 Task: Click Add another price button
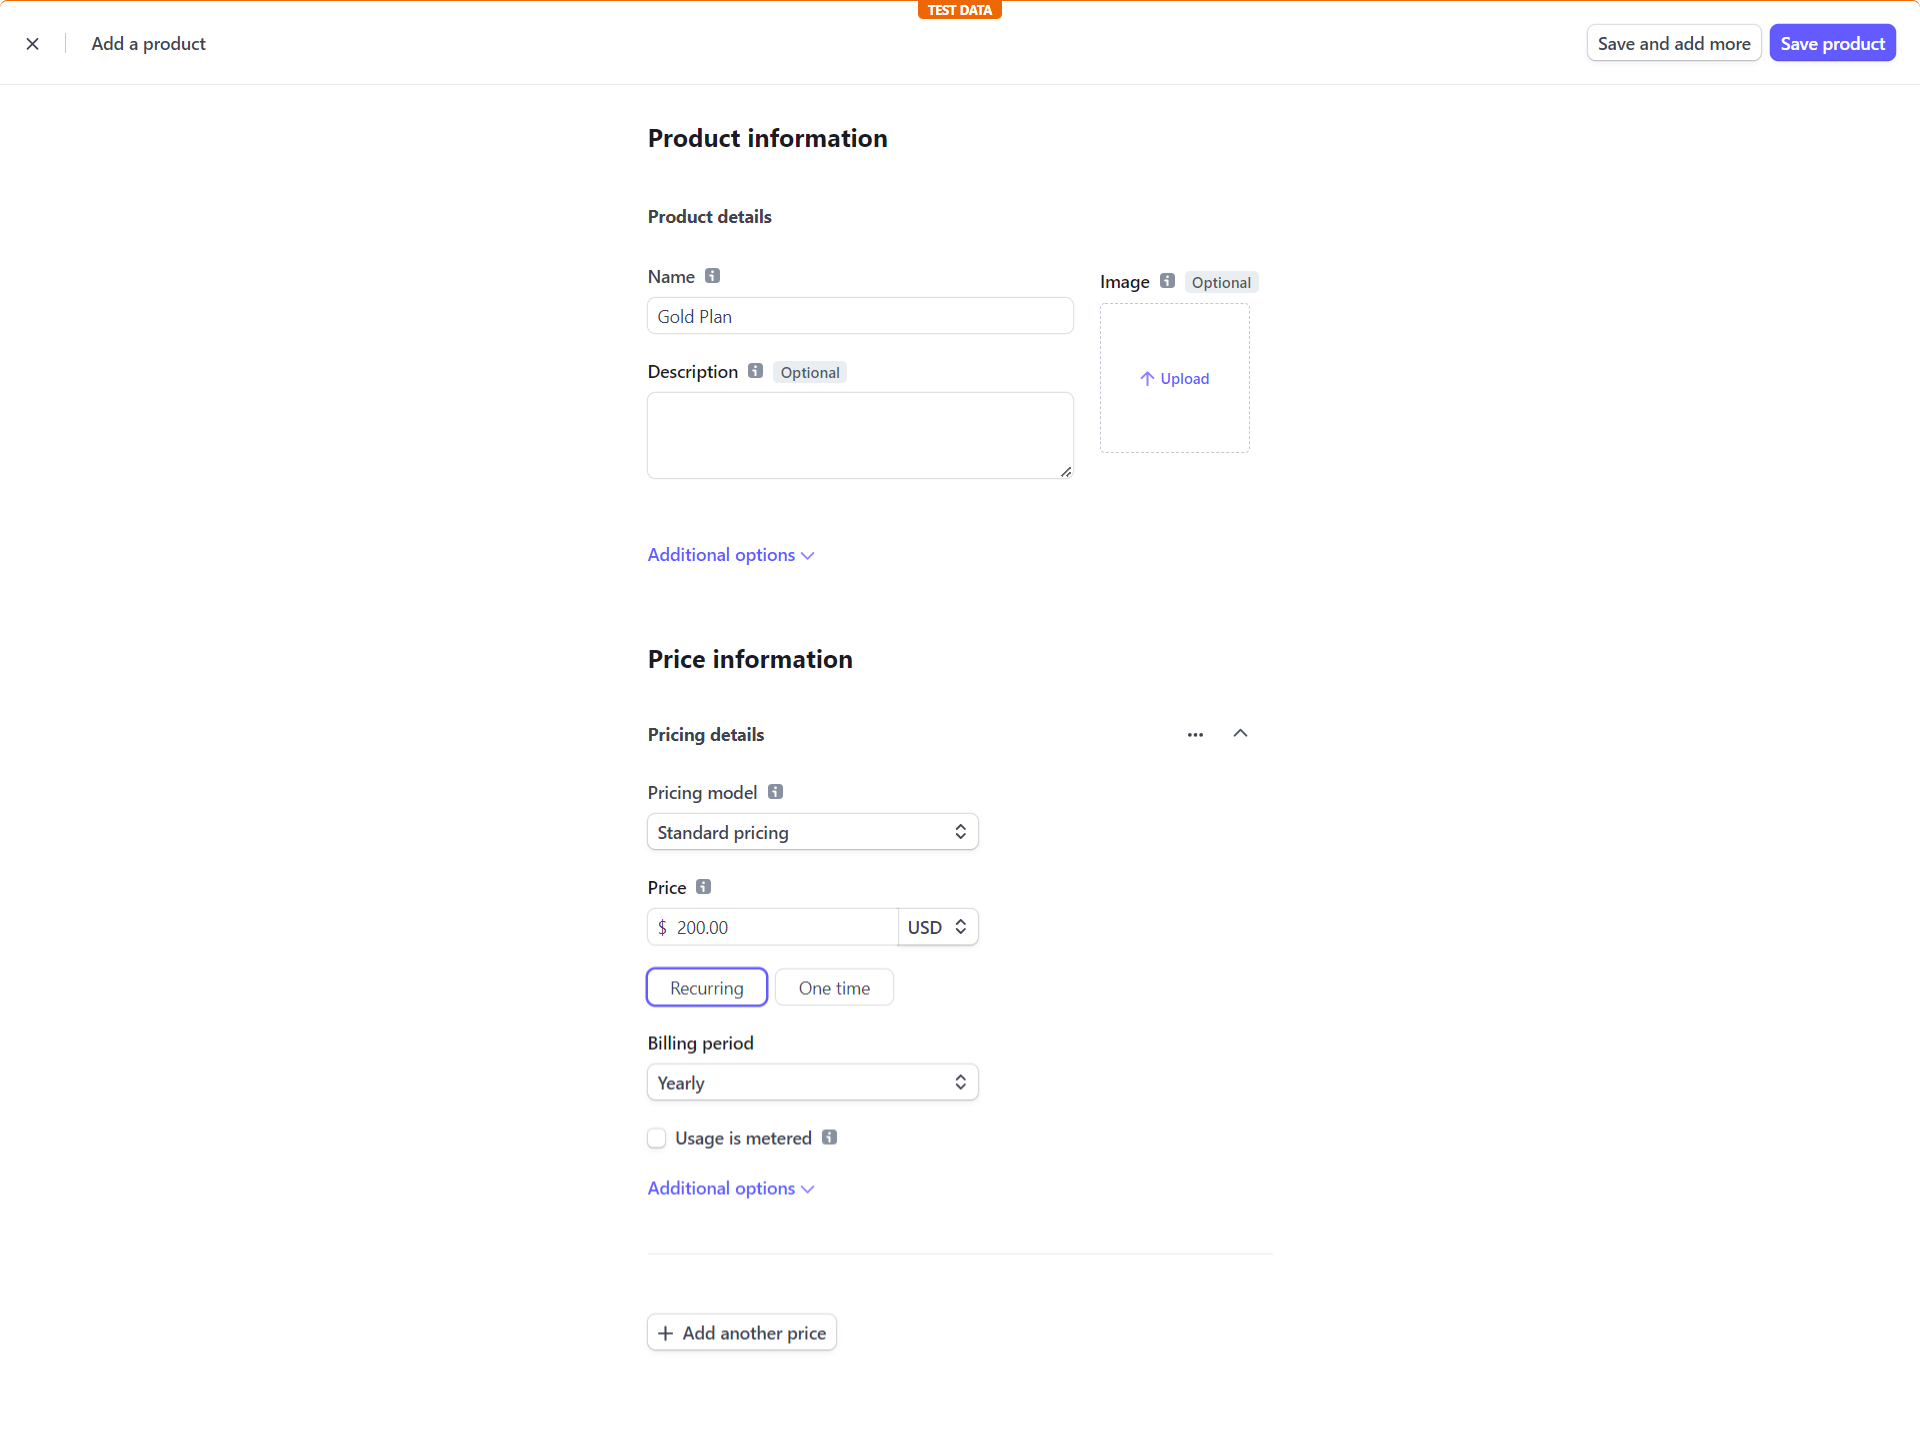(742, 1333)
